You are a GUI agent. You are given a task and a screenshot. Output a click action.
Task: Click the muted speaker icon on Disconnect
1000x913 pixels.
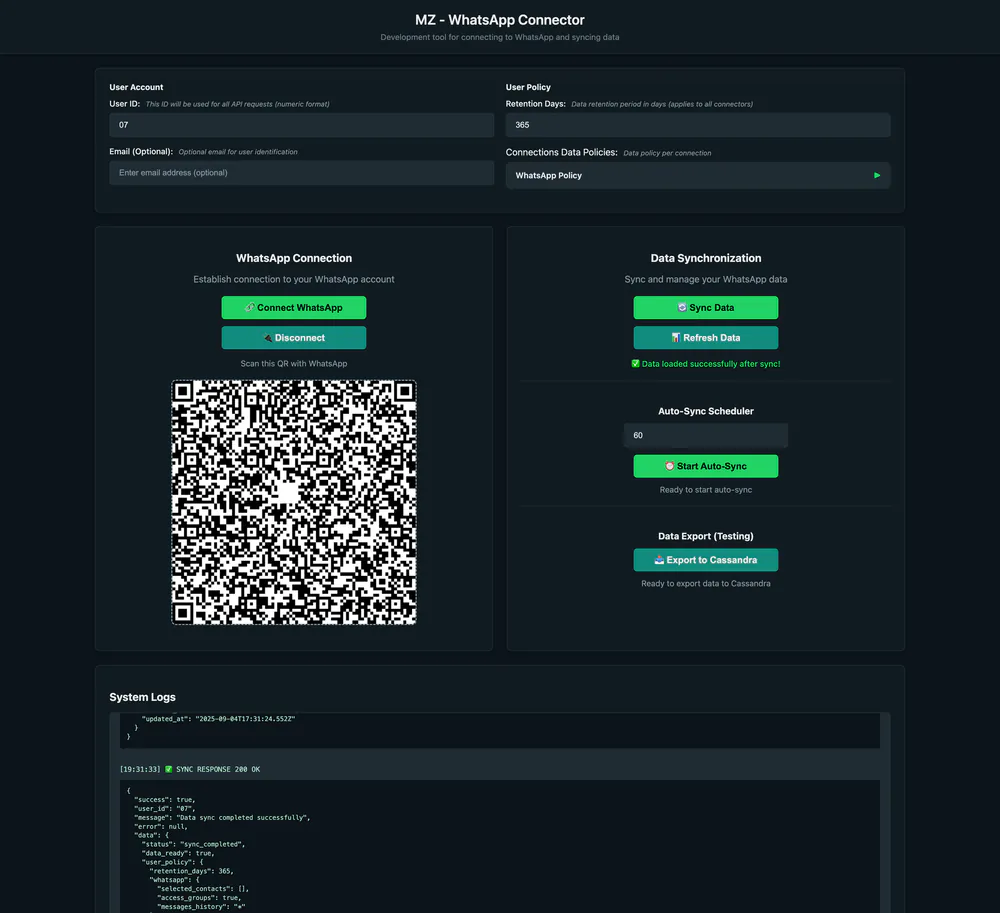267,337
